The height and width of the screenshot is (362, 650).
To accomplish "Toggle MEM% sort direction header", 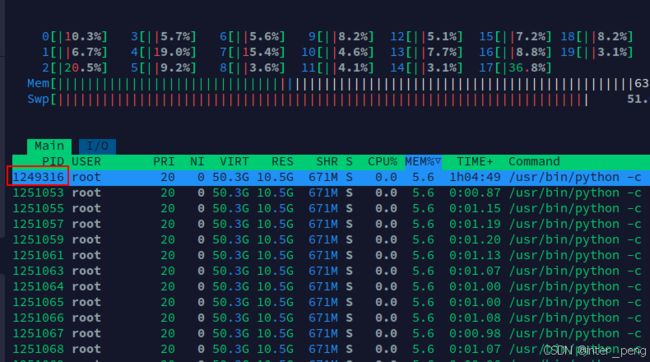I will [423, 161].
